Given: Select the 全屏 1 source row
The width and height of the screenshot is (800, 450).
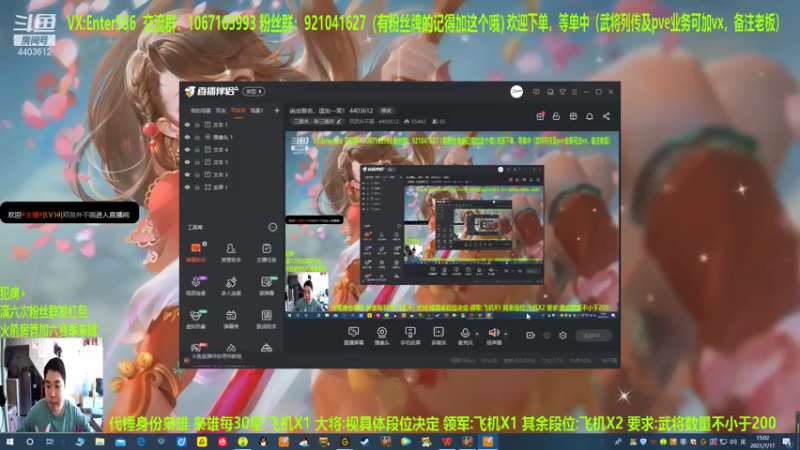Looking at the screenshot, I should click(231, 187).
